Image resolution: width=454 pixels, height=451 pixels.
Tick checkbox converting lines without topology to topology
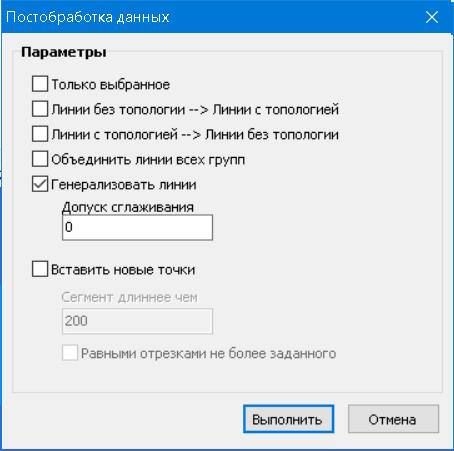point(40,109)
